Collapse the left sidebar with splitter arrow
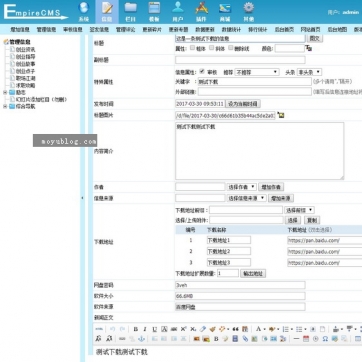This screenshot has height=362, width=362. 82,198
